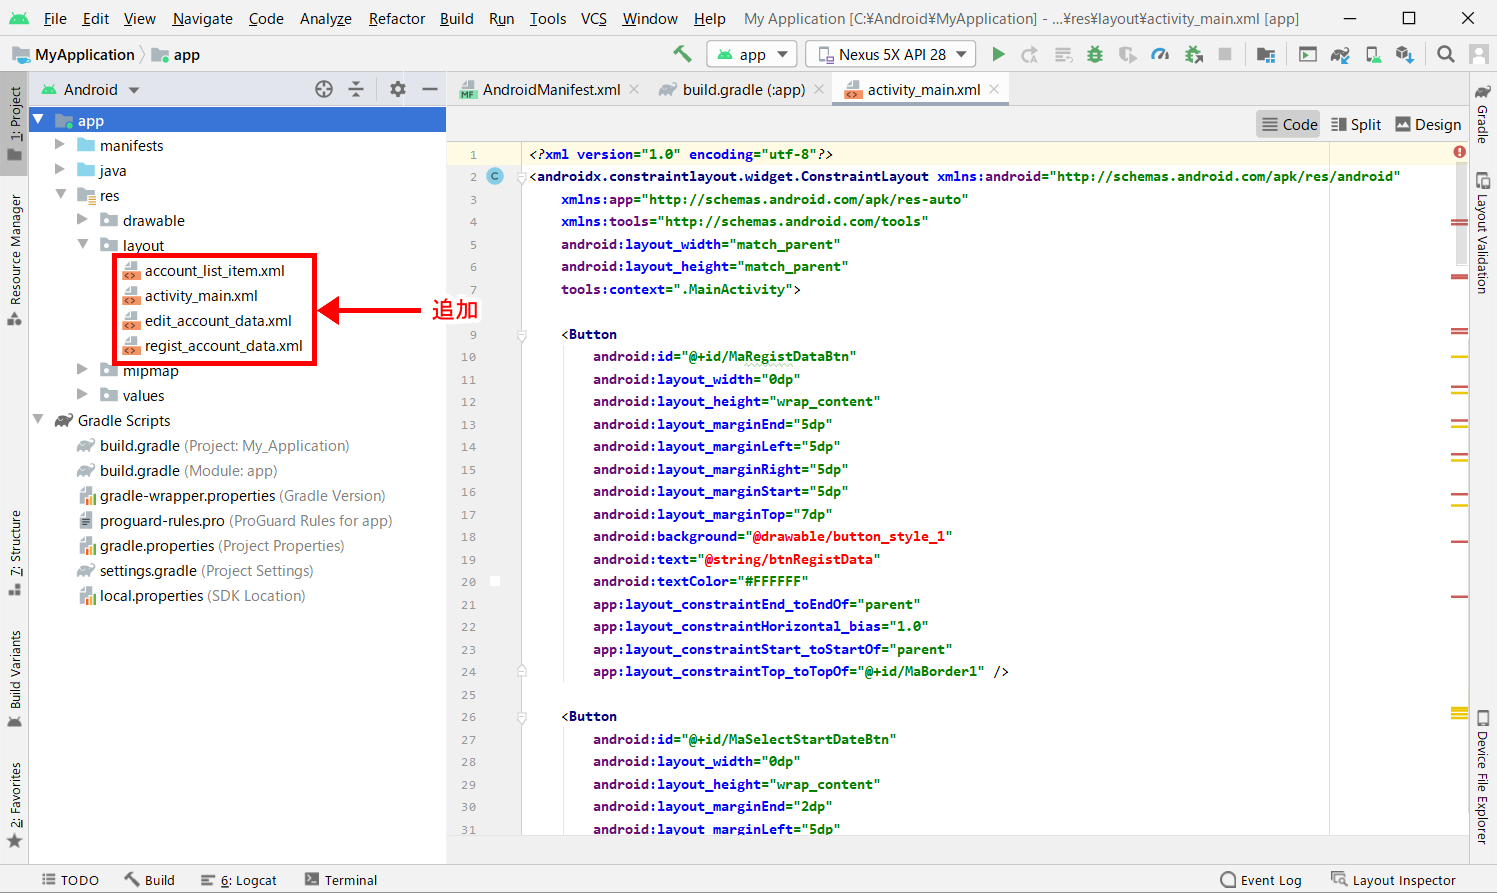
Task: Toggle the 1: Project tool window
Action: tap(15, 122)
